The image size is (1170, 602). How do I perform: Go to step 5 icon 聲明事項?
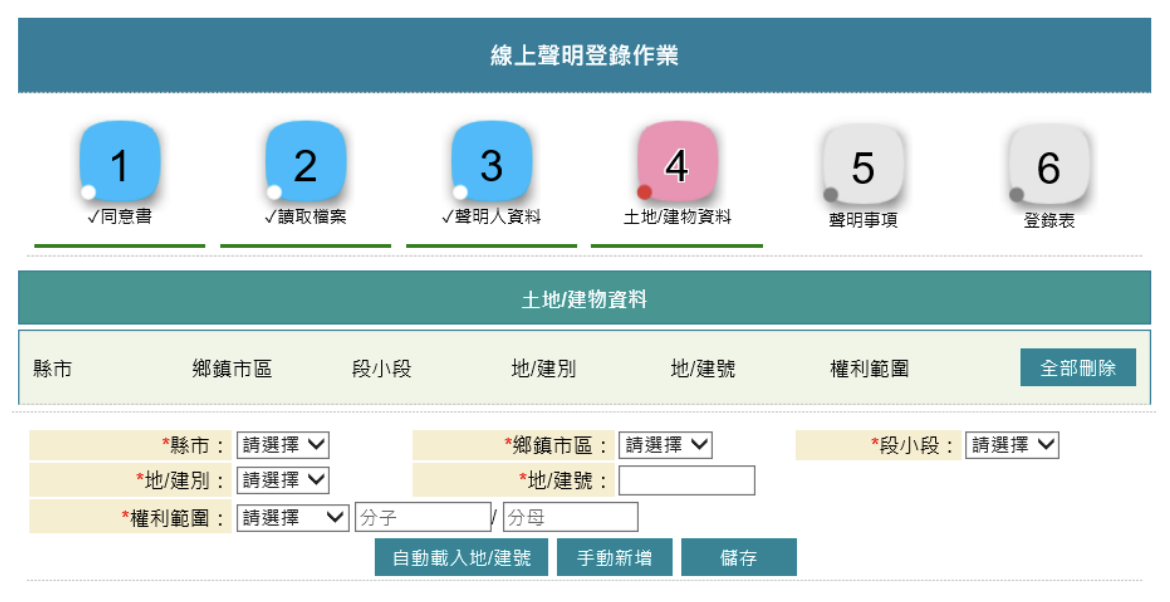[x=863, y=165]
